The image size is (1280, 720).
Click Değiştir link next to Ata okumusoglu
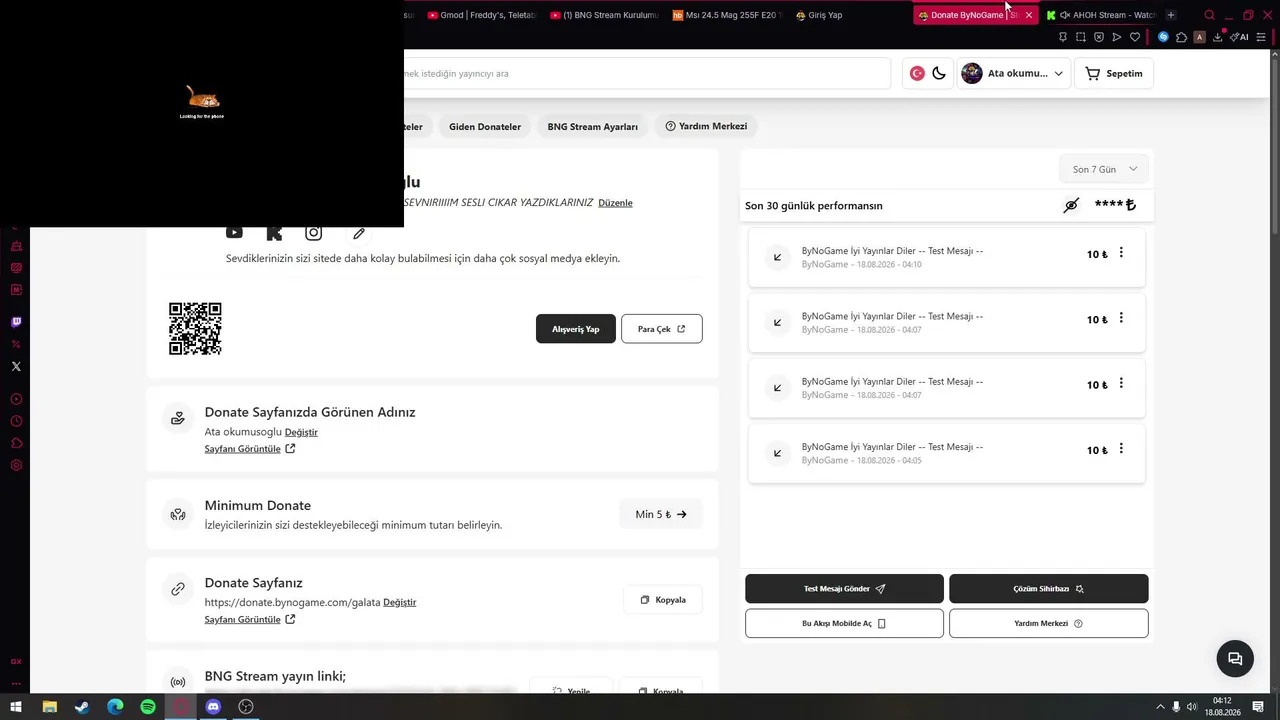[x=301, y=432]
